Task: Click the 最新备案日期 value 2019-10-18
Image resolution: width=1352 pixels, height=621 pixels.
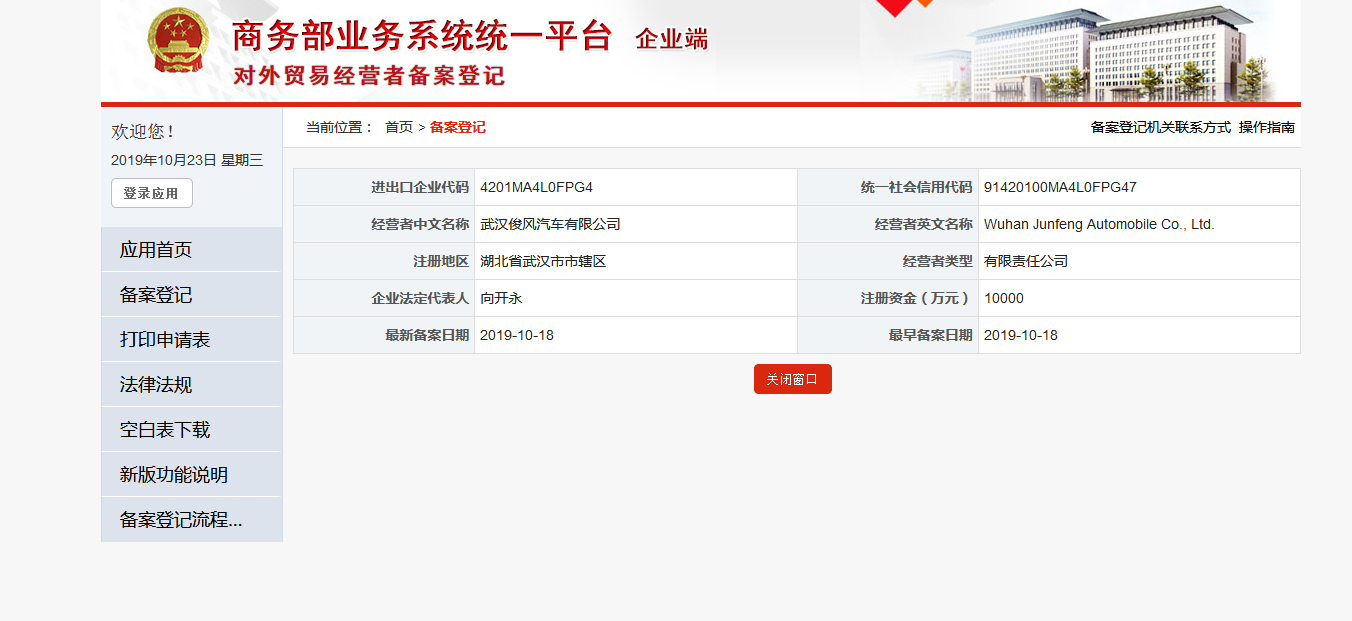Action: pos(517,335)
